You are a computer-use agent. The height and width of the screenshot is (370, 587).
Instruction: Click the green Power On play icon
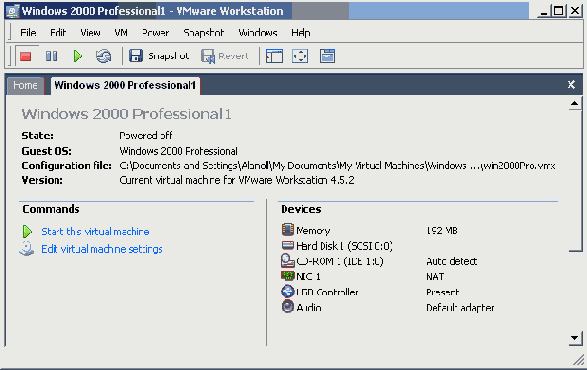coord(77,56)
